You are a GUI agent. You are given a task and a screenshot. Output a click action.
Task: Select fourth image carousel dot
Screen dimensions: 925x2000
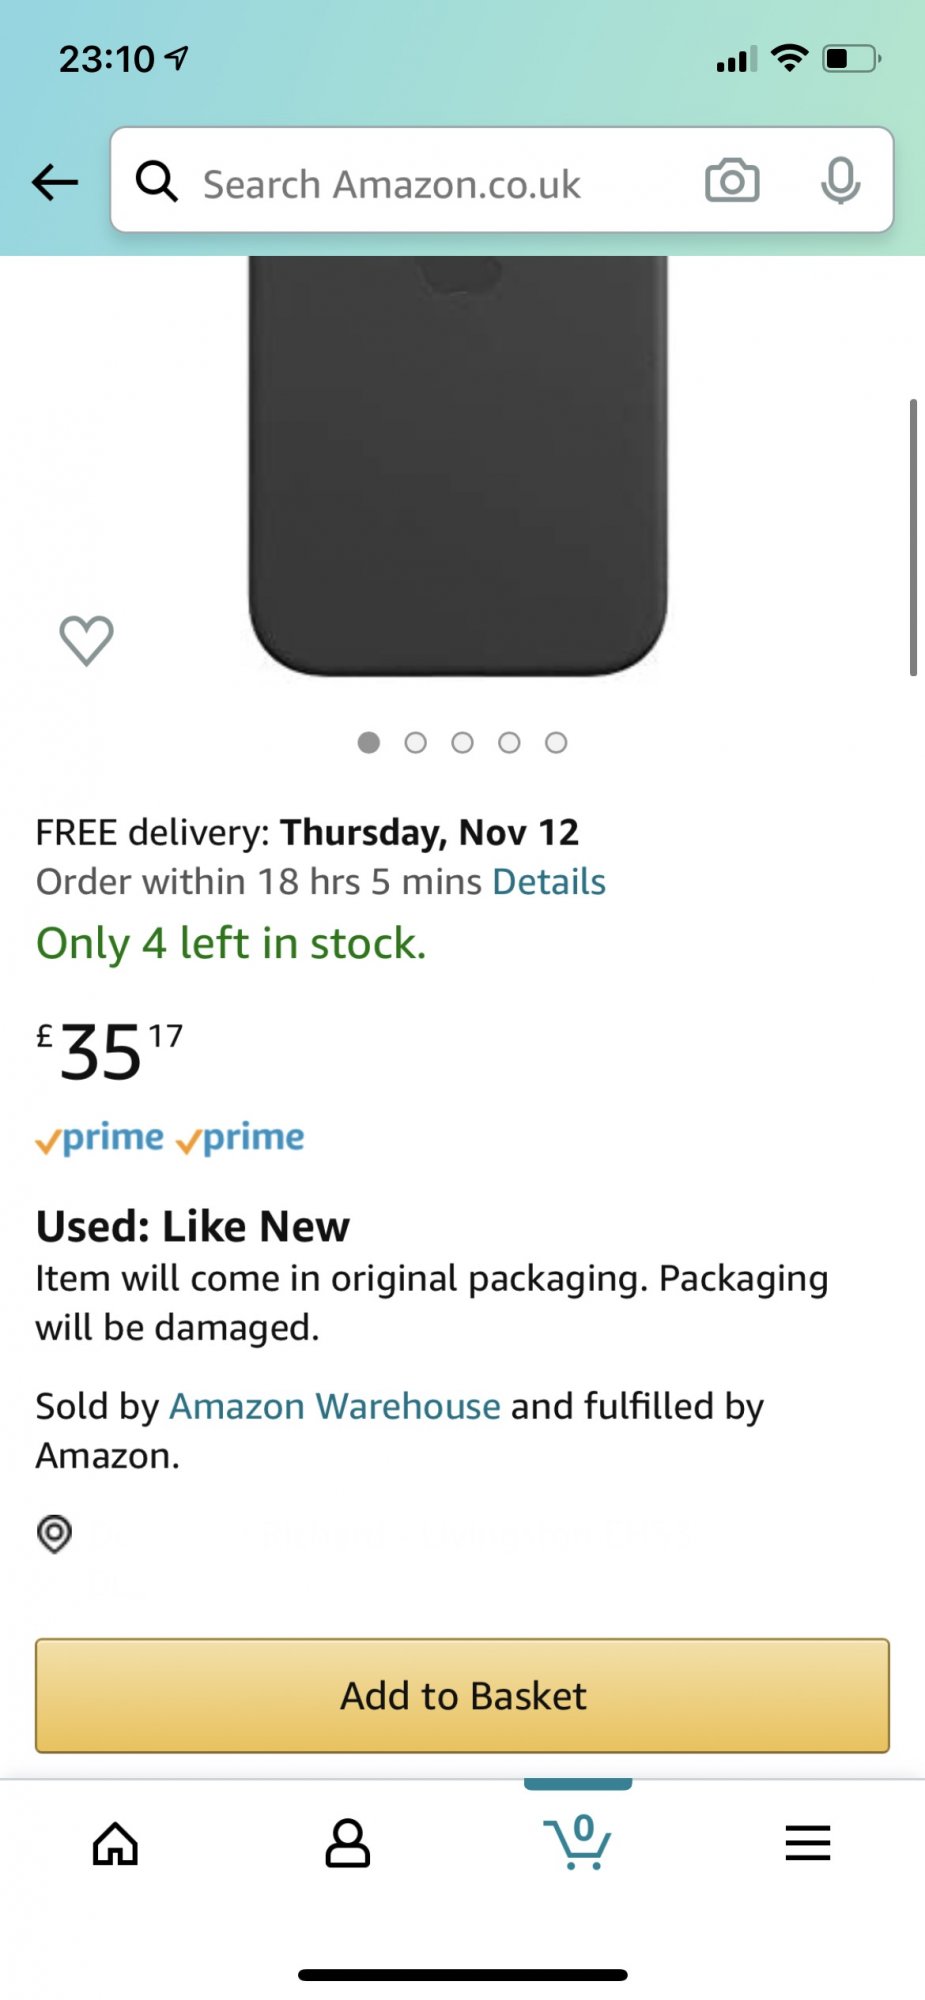(x=509, y=742)
